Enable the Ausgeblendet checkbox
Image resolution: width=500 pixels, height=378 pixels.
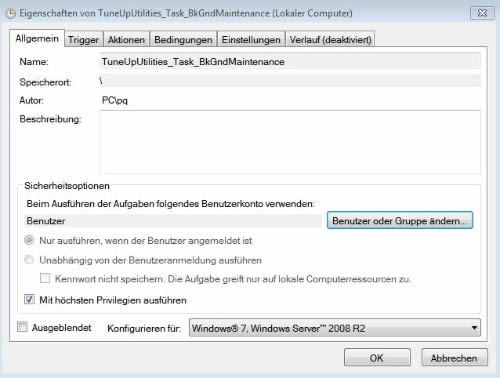(23, 327)
